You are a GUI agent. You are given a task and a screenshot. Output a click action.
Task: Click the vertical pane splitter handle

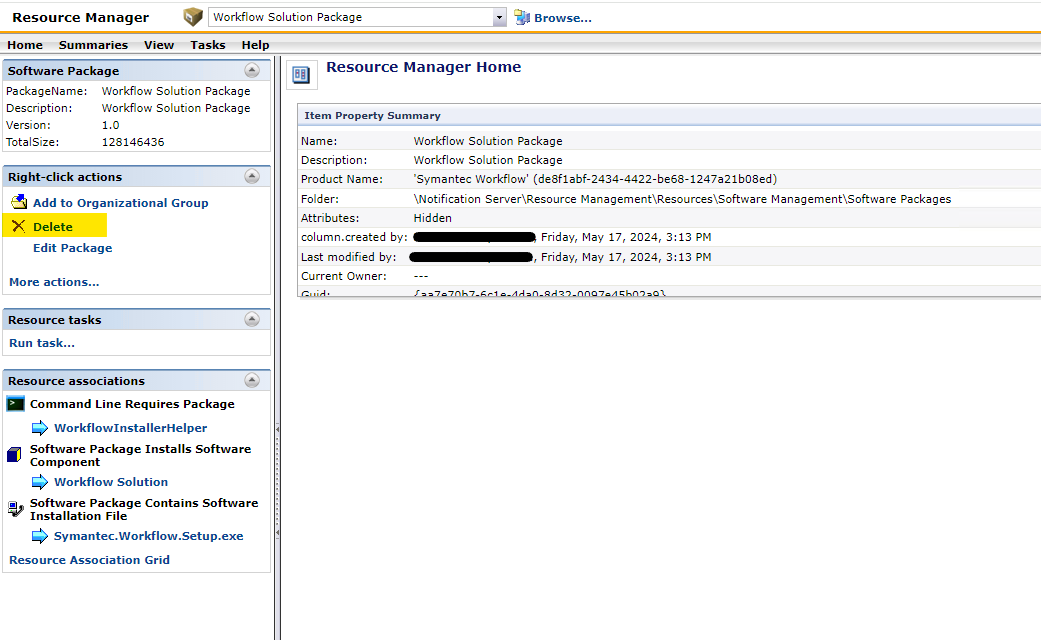pyautogui.click(x=277, y=430)
